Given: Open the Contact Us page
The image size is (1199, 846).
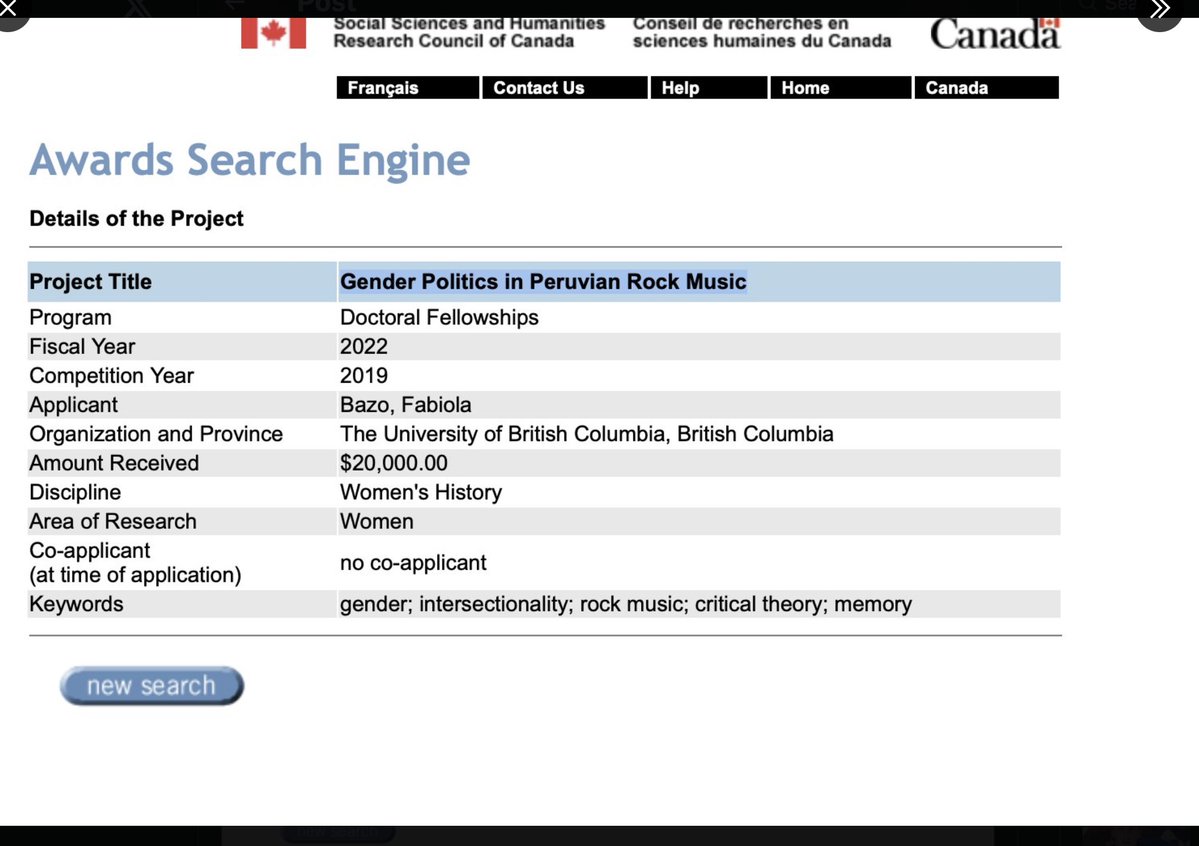Looking at the screenshot, I should (x=538, y=88).
